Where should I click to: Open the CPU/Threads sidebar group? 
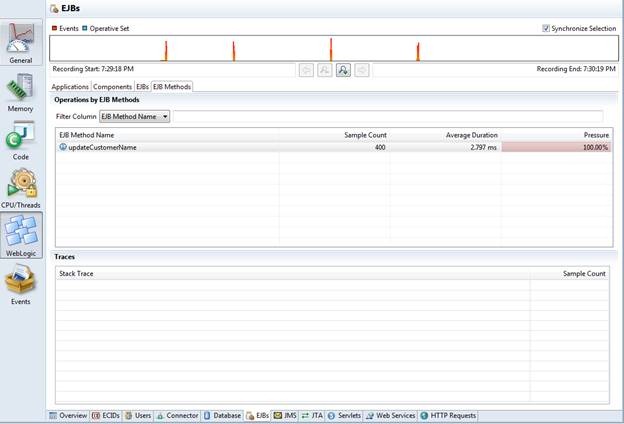tap(21, 188)
